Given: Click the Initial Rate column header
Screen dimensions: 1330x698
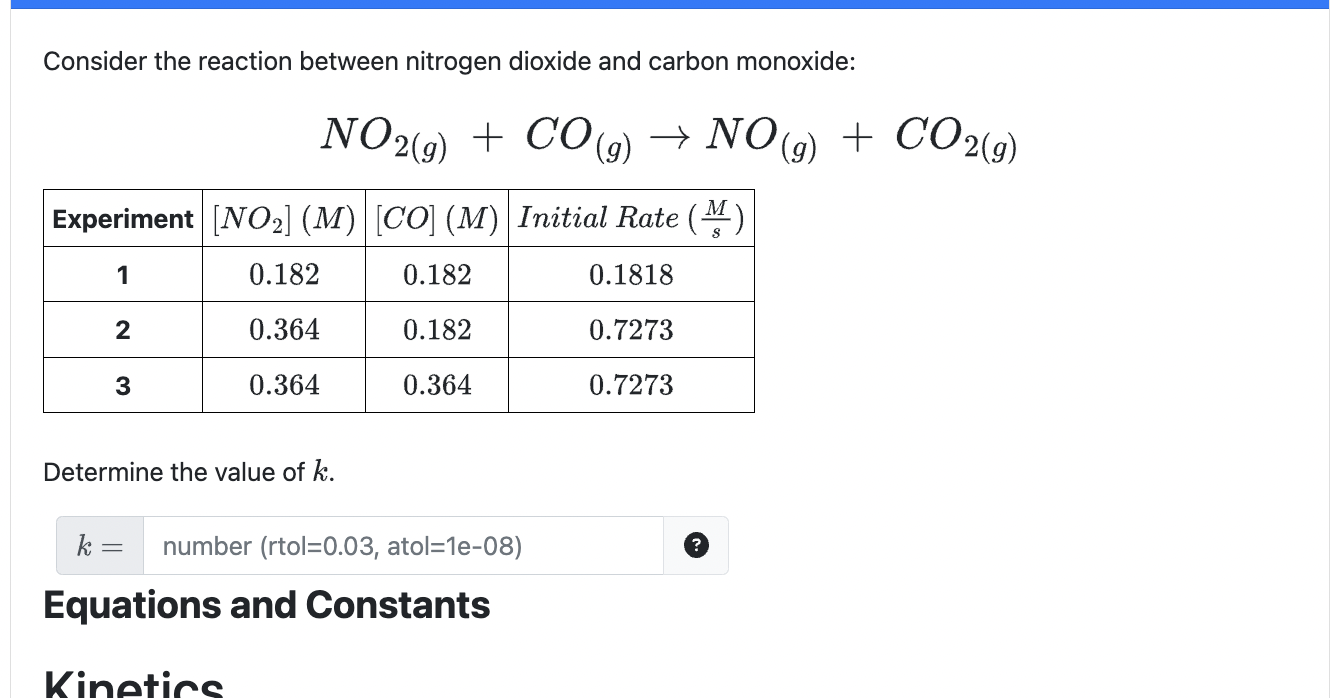Looking at the screenshot, I should click(x=630, y=218).
